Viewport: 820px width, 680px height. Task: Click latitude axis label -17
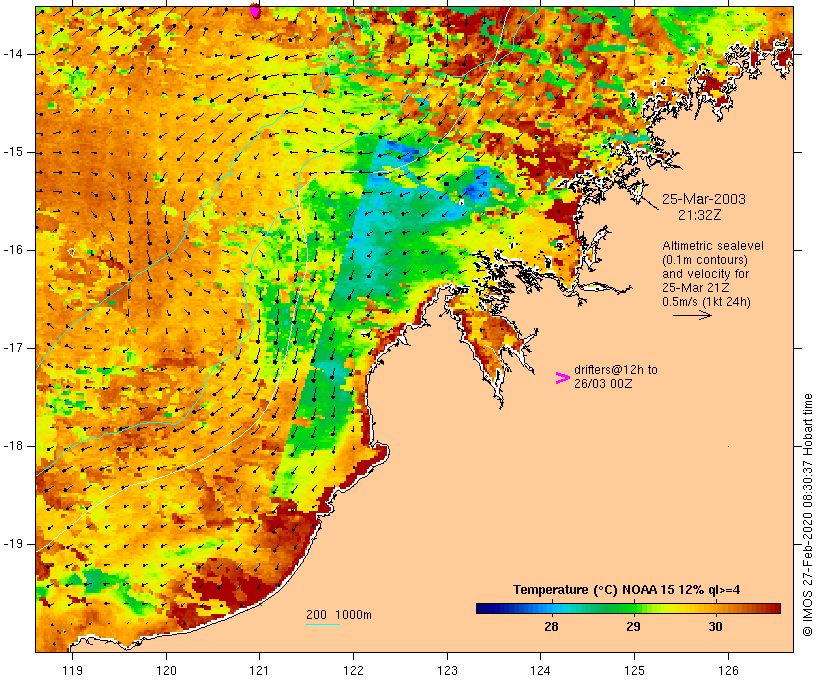coord(13,348)
